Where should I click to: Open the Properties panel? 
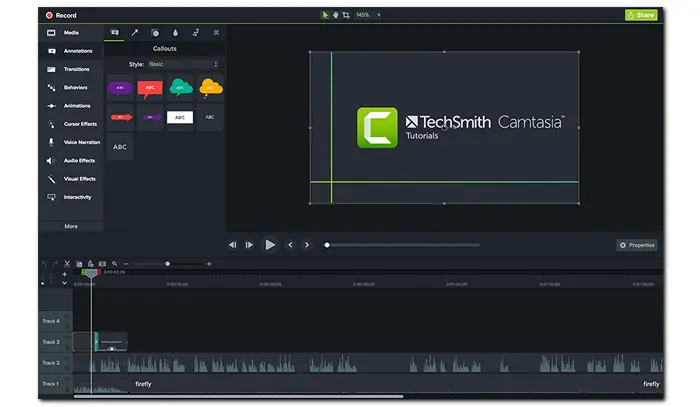click(x=637, y=245)
